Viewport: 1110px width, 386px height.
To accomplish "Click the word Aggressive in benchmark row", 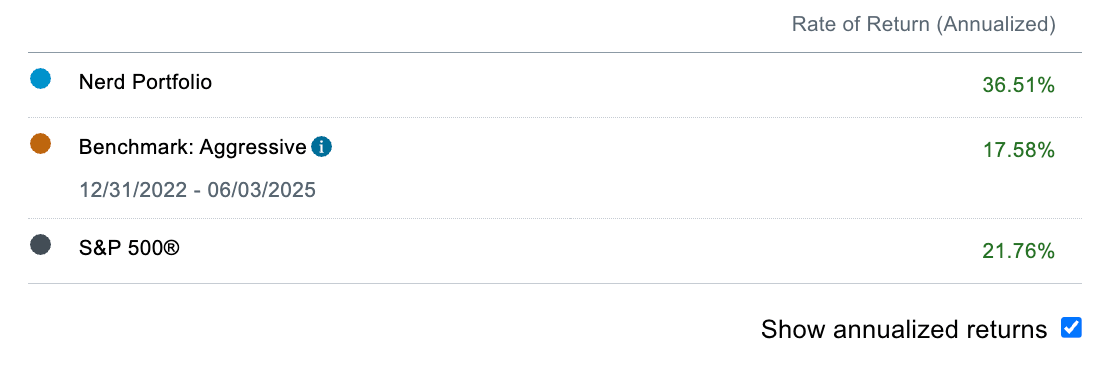I will click(x=253, y=147).
